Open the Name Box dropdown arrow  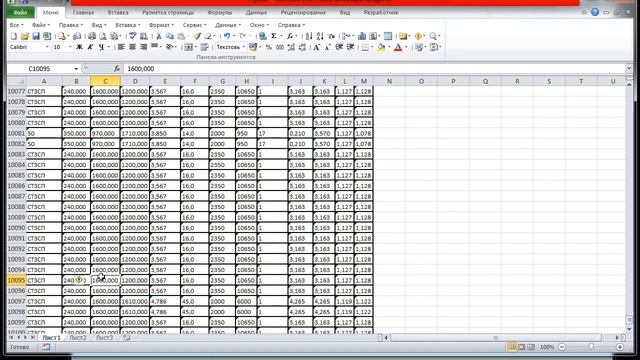tap(76, 69)
